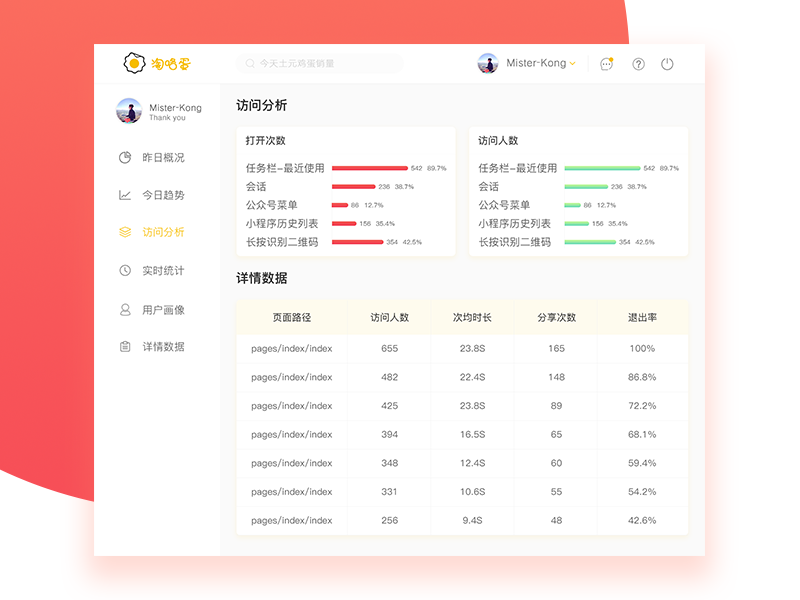Click the sidebar Mister-Kong avatar
Screen dimensions: 800x600
[129, 111]
